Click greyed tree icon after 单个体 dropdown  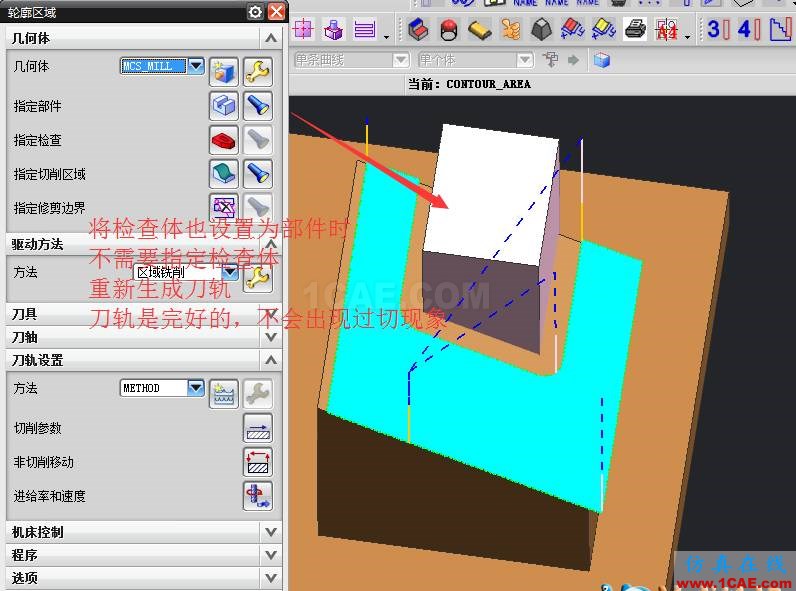click(x=550, y=60)
